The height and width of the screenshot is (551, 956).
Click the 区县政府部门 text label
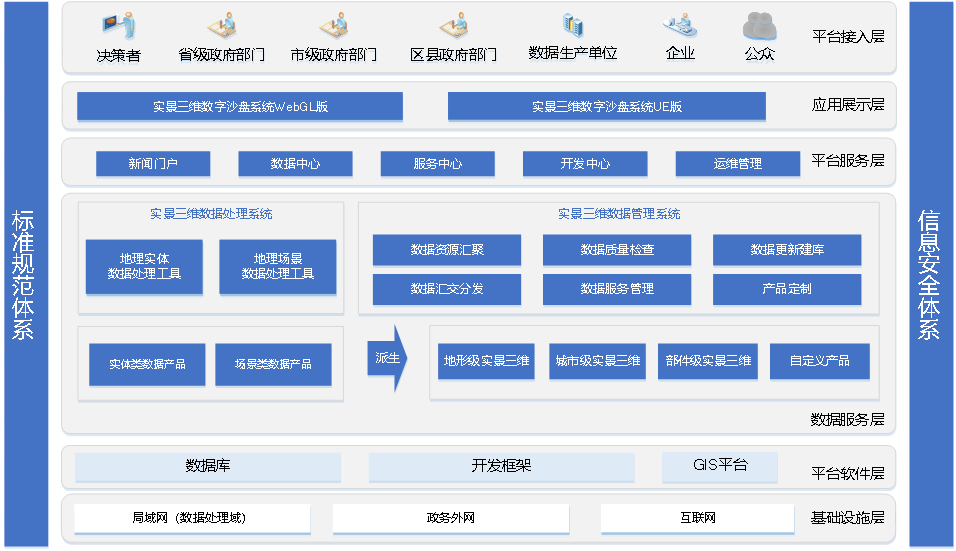(454, 55)
